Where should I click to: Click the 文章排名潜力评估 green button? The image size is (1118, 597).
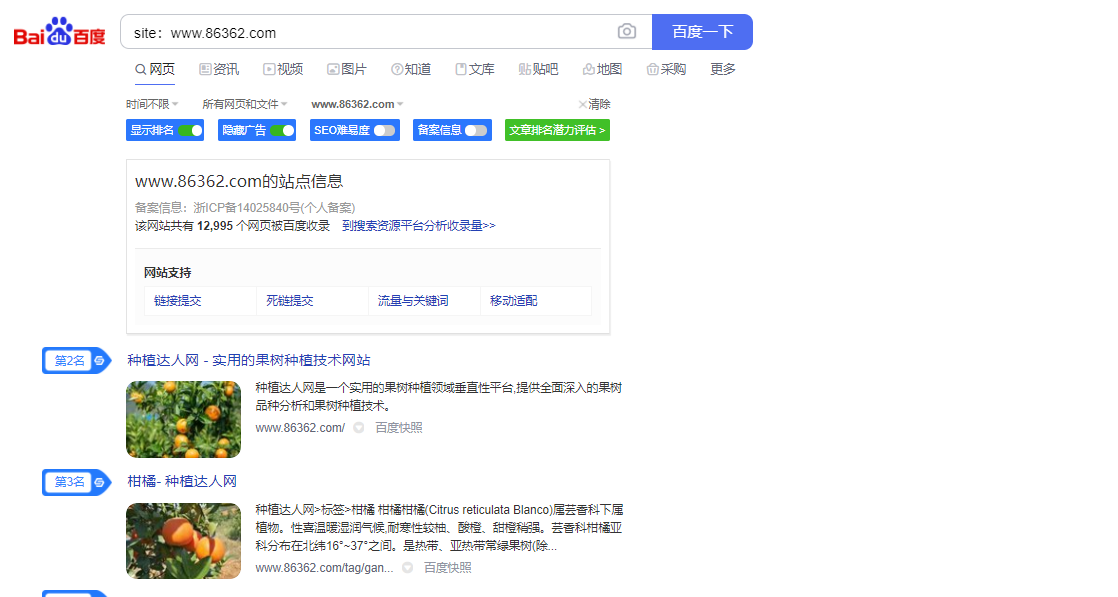557,130
